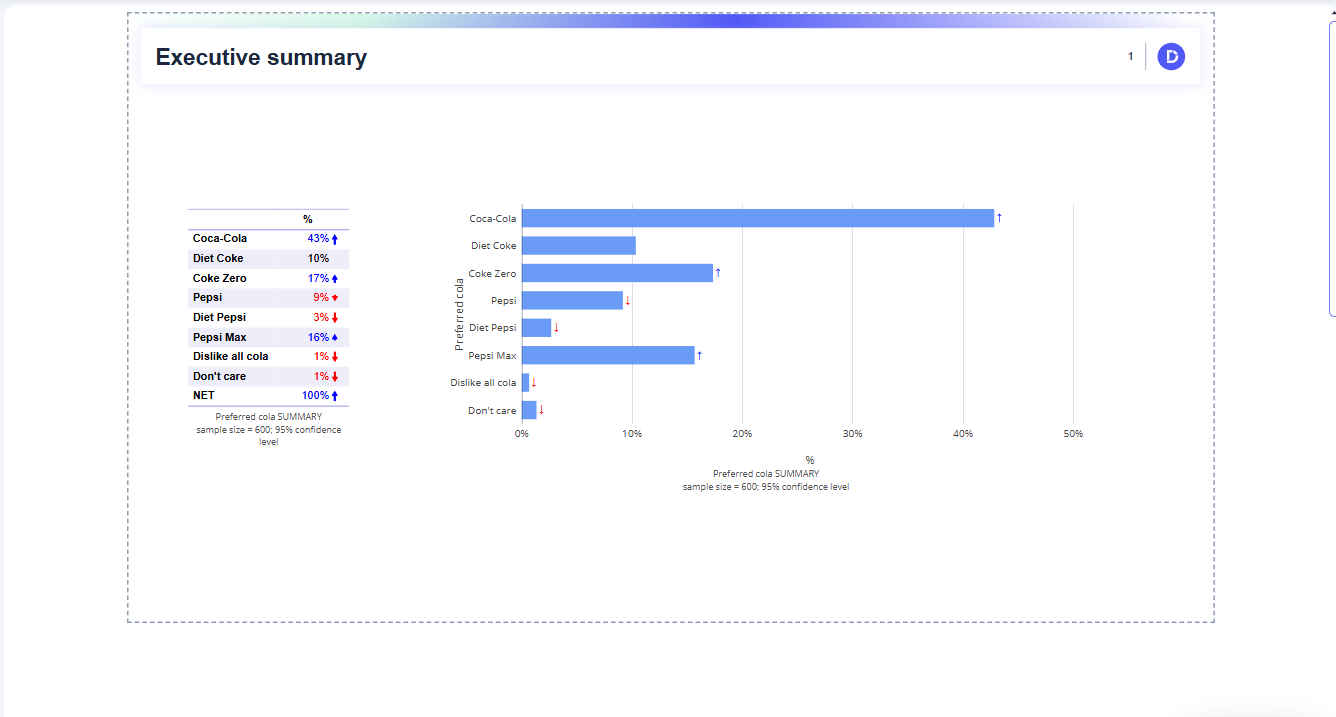1336x717 pixels.
Task: Click the 50% x-axis tick label
Action: (1073, 434)
